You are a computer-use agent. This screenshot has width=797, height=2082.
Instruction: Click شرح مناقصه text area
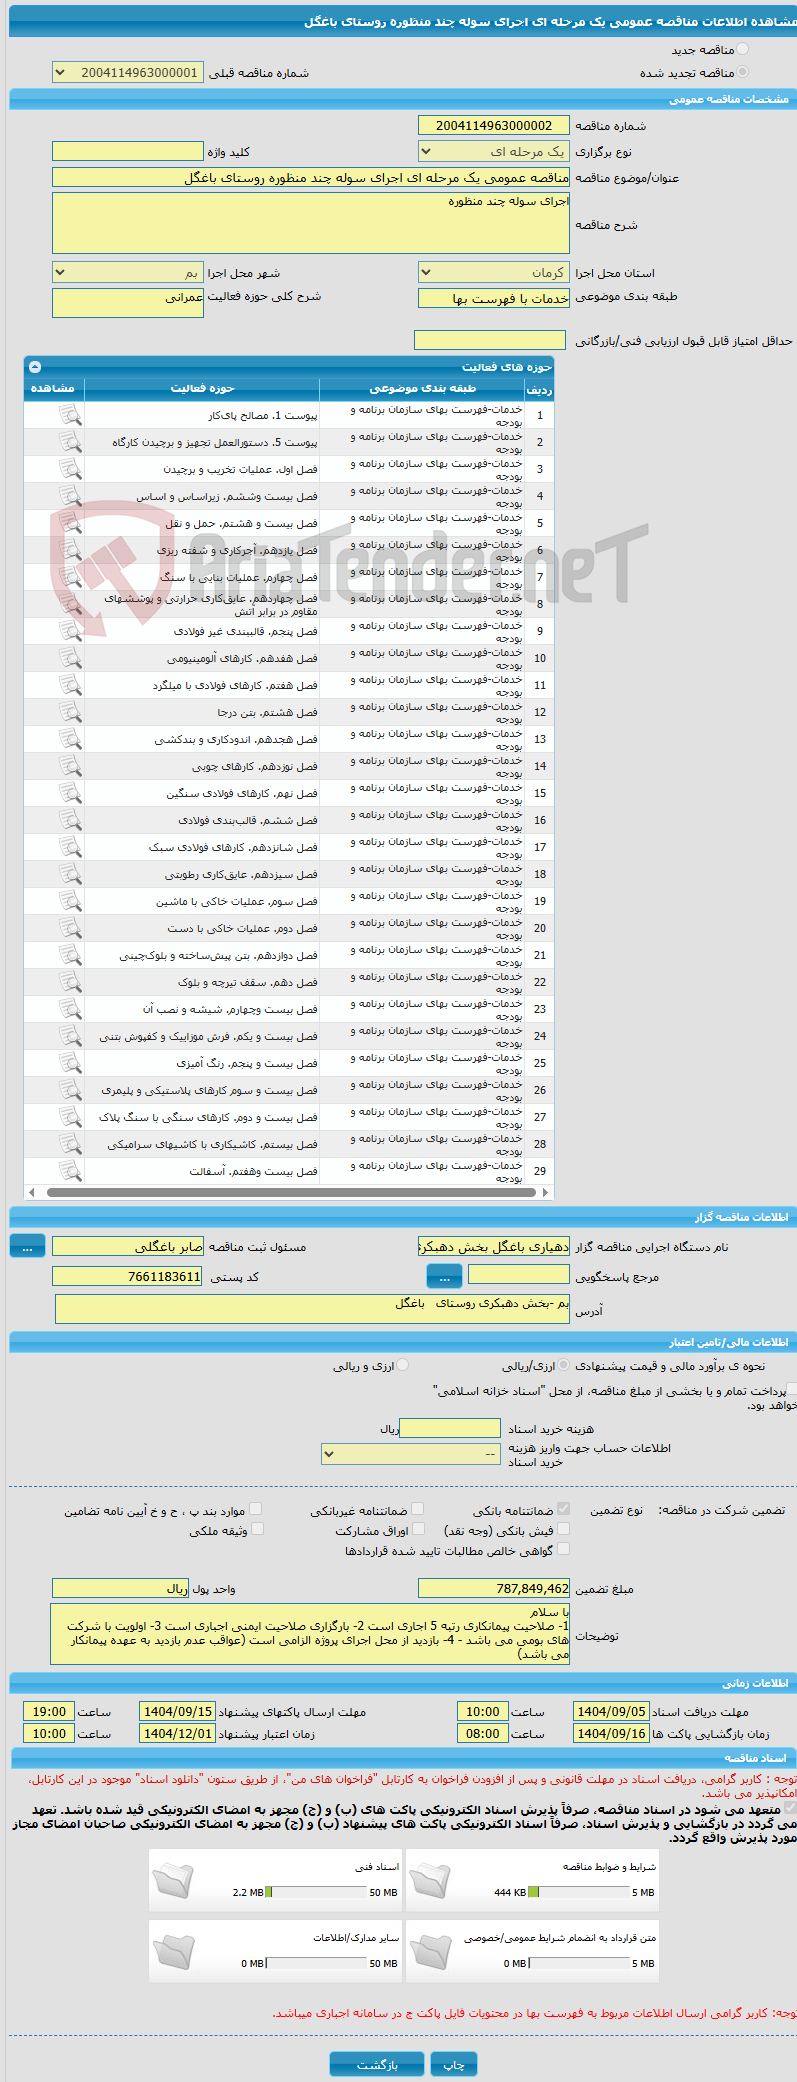coord(311,223)
